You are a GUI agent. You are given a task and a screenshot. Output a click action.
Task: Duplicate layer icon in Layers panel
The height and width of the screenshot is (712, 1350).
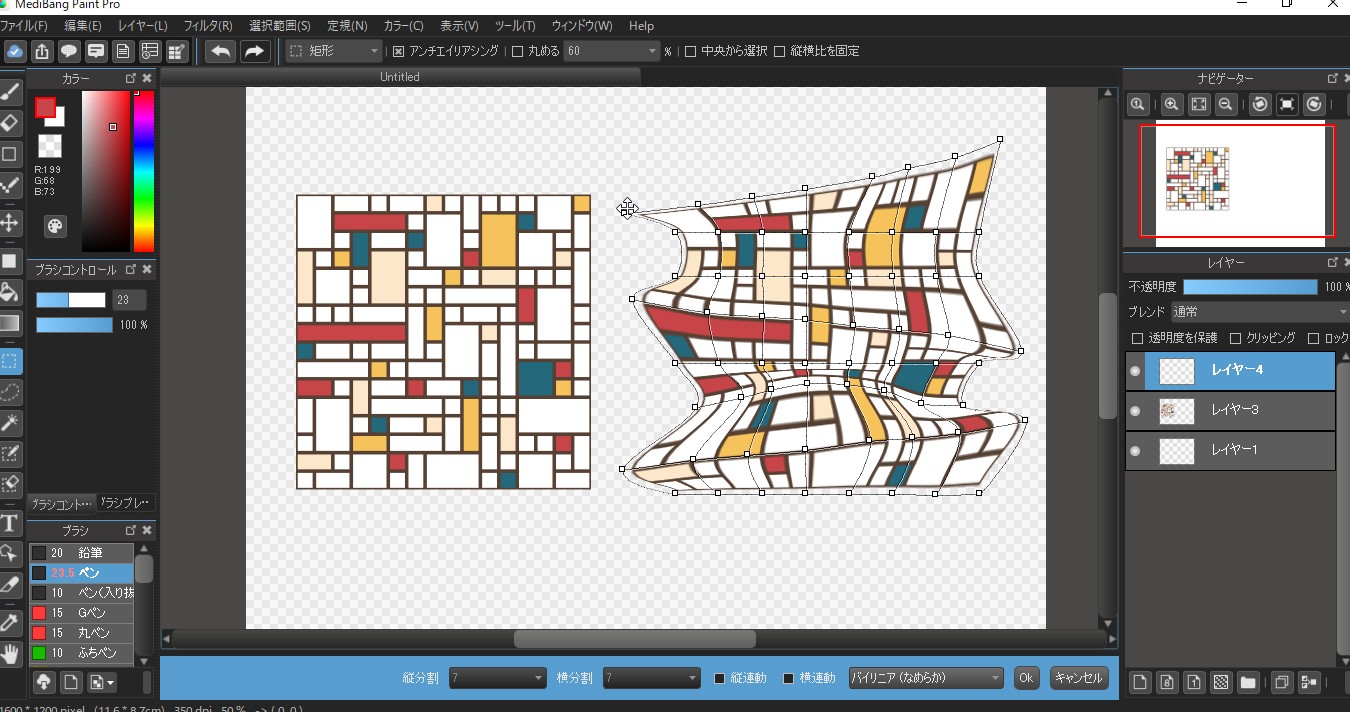[x=1280, y=683]
